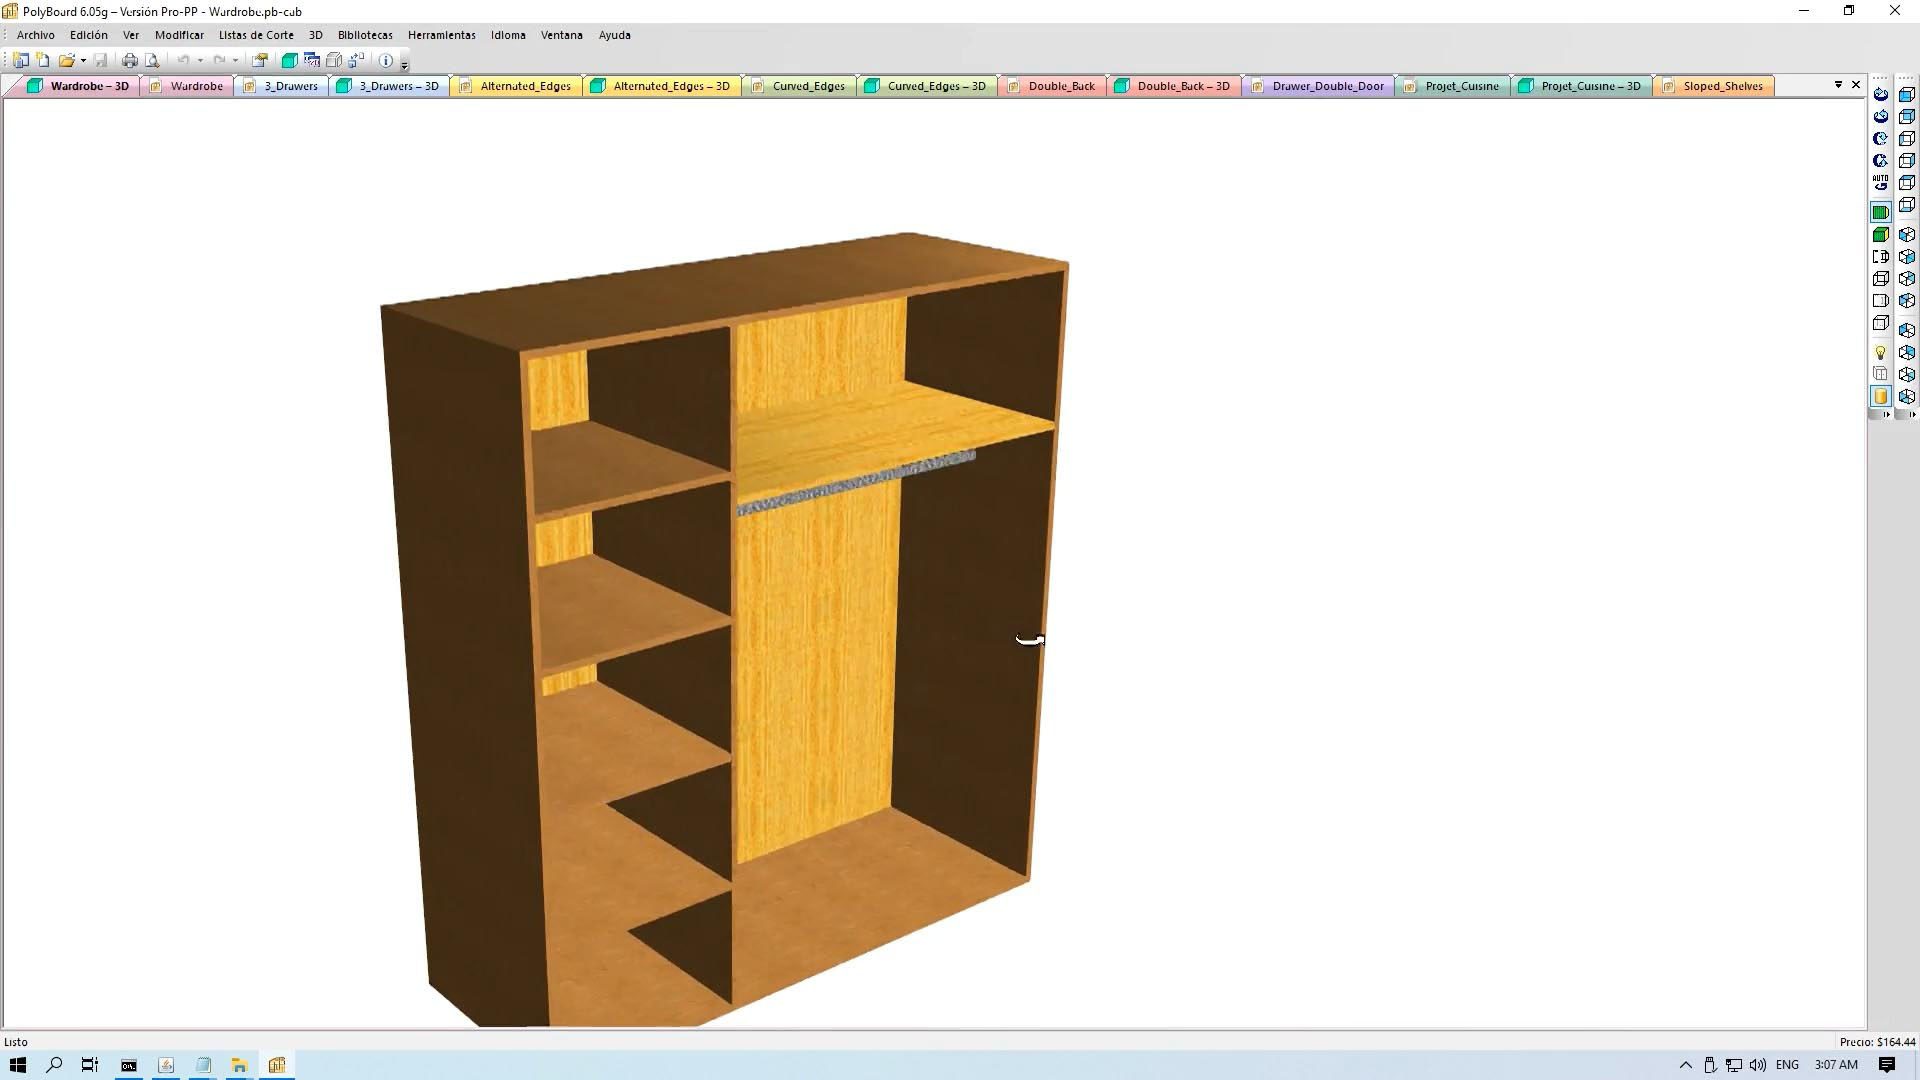Switch to the Curved_Edges – 3D tab
The width and height of the screenshot is (1920, 1080).
click(935, 86)
